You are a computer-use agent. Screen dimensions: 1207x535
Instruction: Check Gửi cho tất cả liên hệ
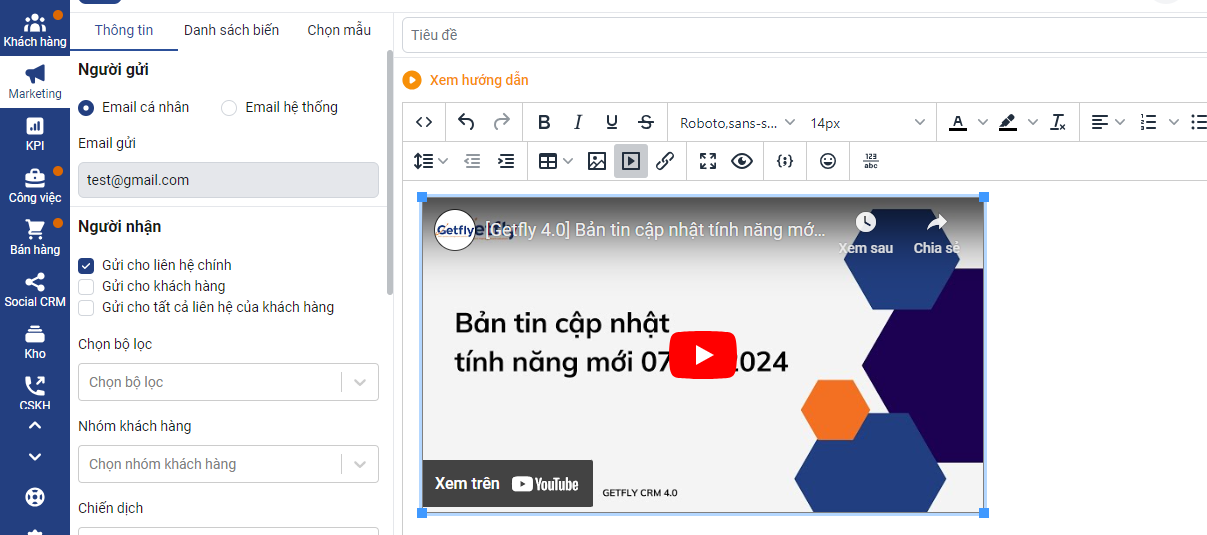tap(86, 307)
